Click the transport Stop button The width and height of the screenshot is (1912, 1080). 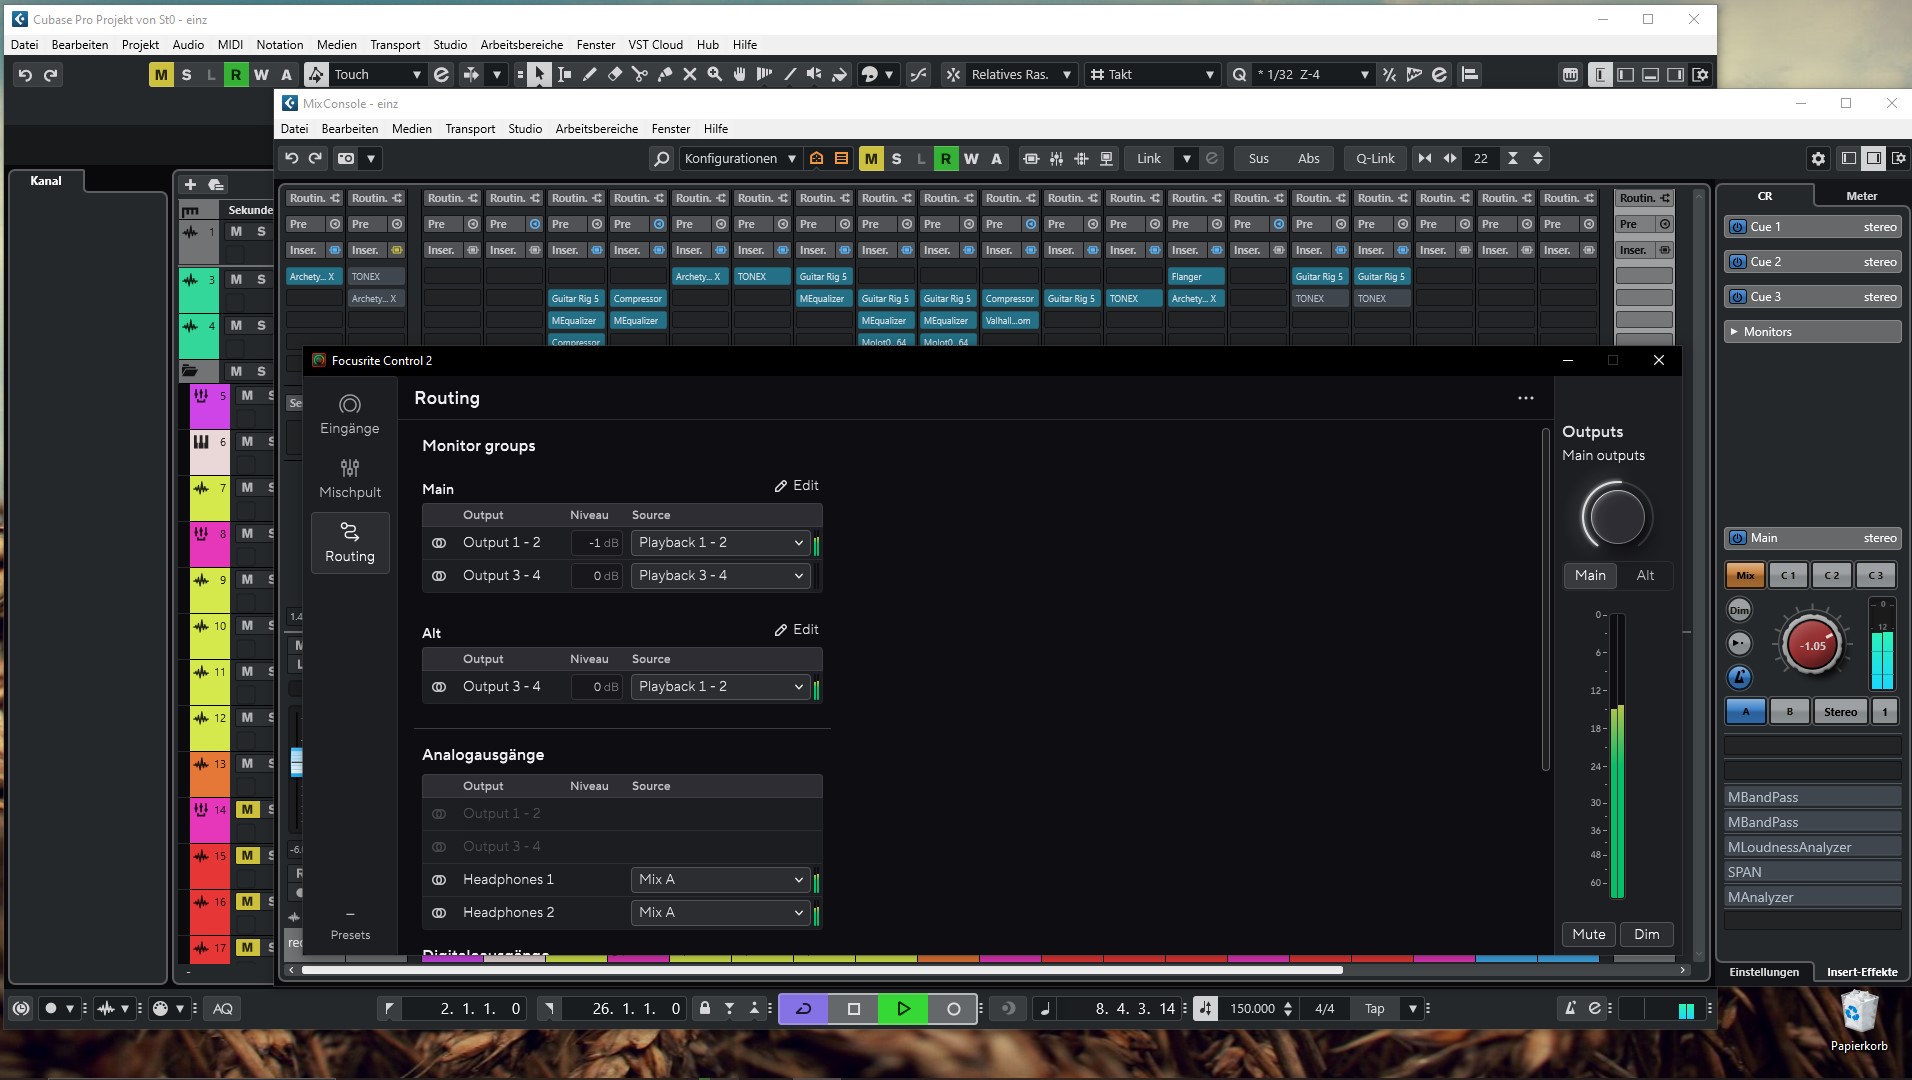853,1009
